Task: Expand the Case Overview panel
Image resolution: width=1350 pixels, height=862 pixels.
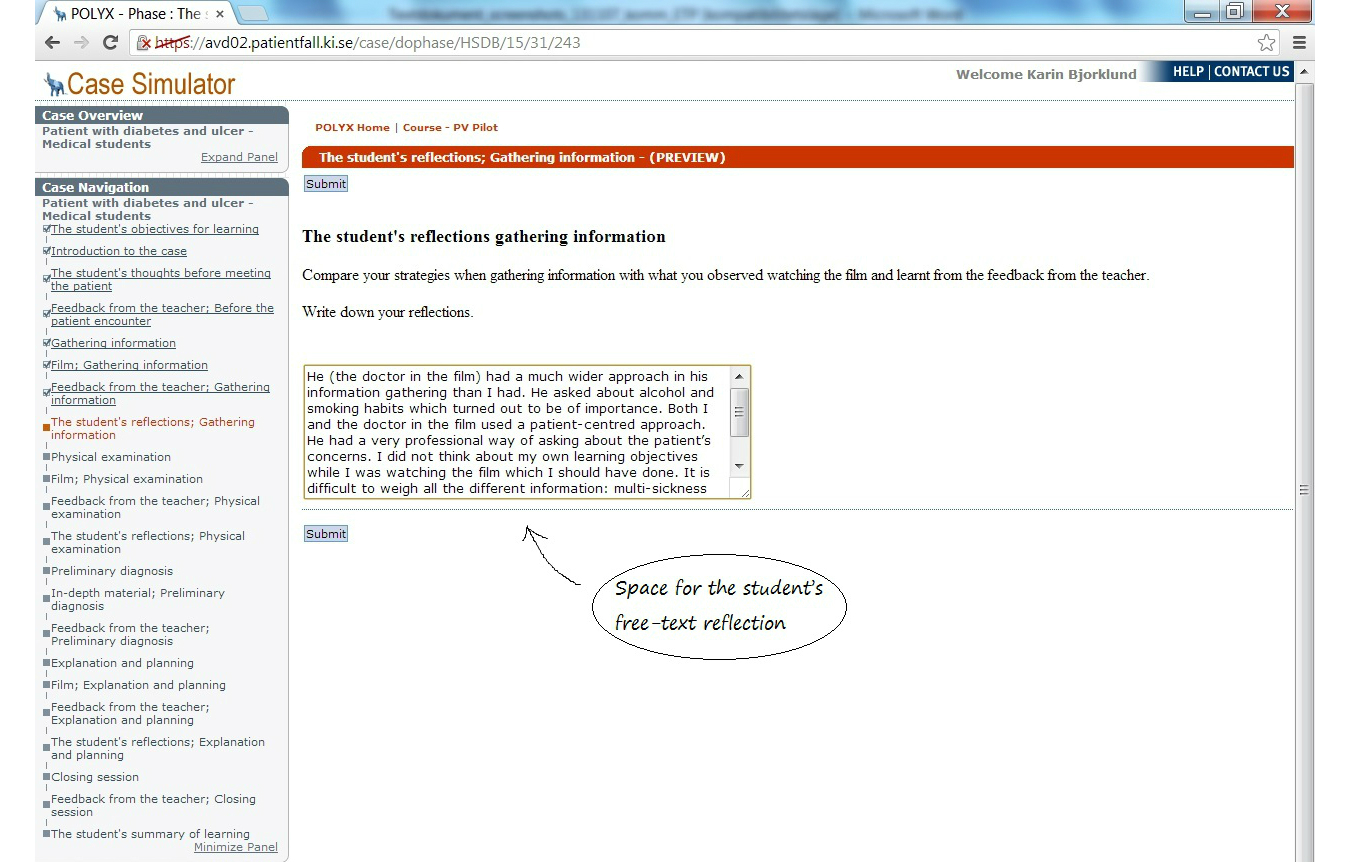Action: point(239,157)
